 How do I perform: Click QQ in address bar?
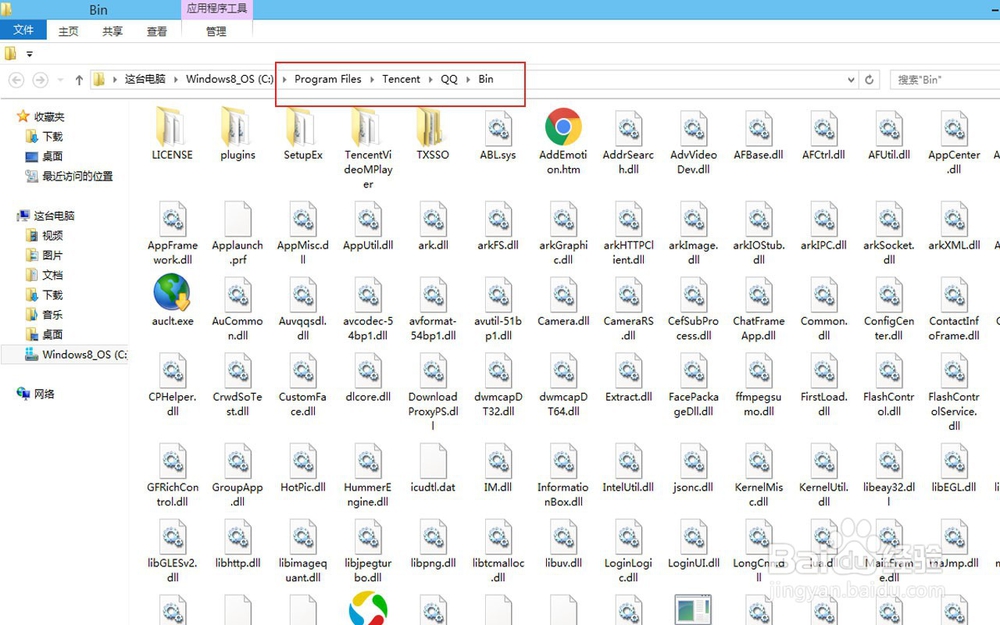(449, 79)
